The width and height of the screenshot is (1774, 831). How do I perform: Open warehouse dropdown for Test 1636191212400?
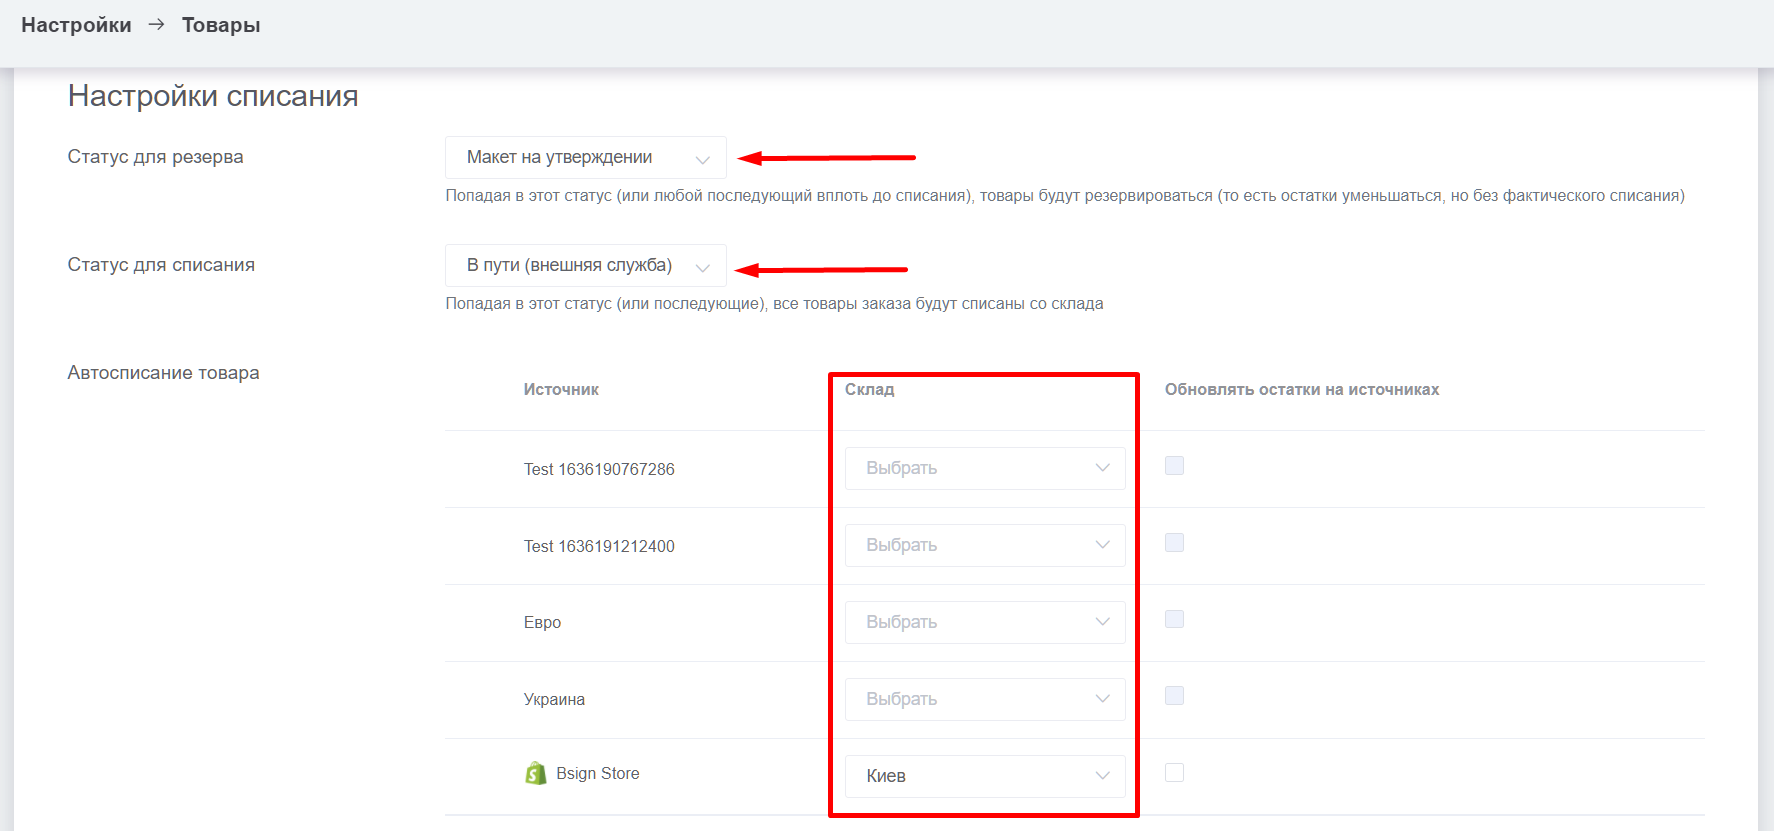(985, 545)
